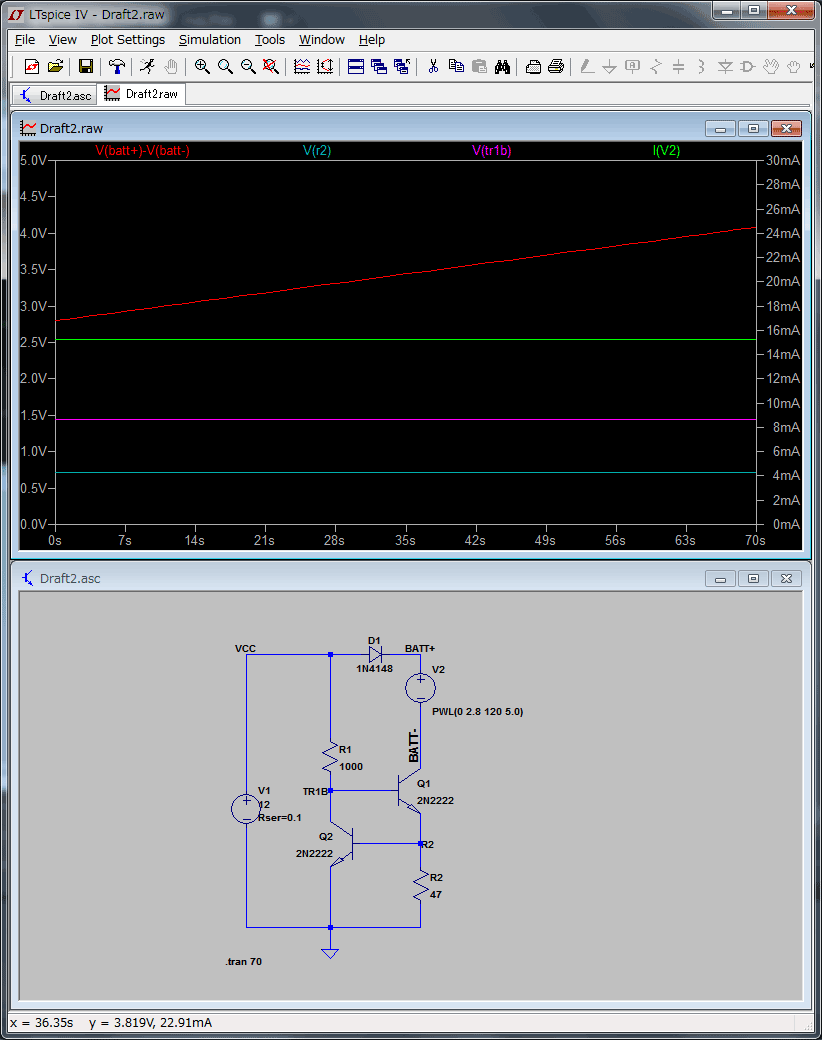The image size is (822, 1040).
Task: Select the Place Ground tool
Action: coord(610,66)
